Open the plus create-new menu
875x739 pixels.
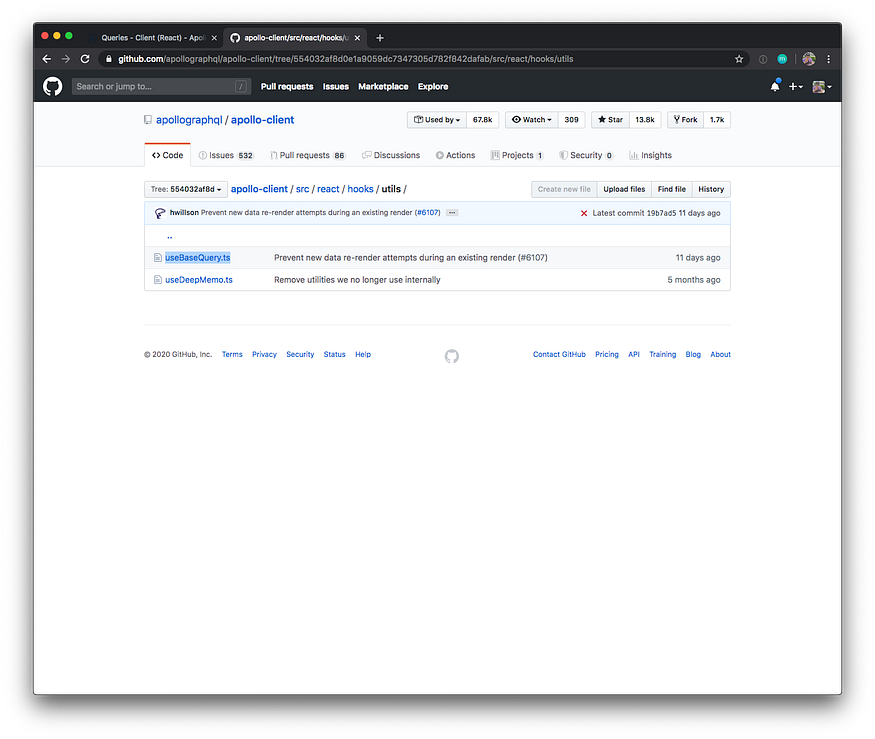[x=795, y=87]
